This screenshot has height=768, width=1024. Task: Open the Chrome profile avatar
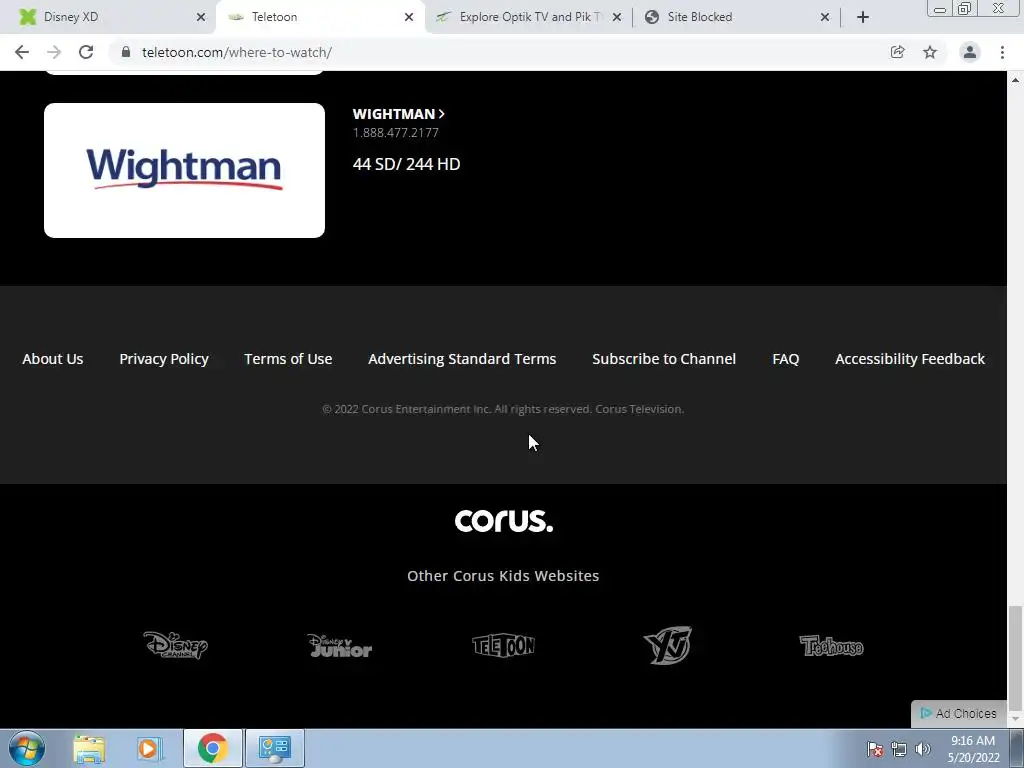[970, 52]
